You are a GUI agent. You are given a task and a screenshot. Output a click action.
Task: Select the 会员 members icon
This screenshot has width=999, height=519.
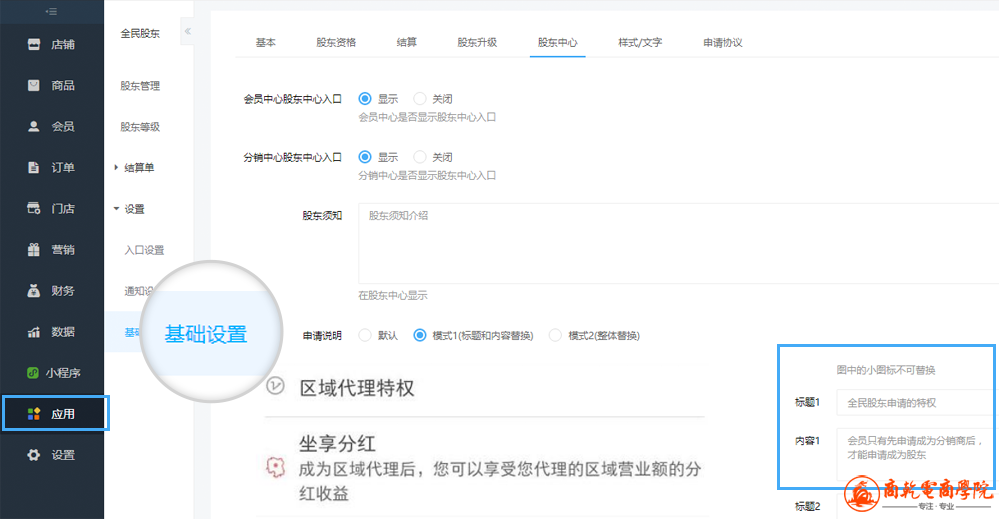pos(34,127)
